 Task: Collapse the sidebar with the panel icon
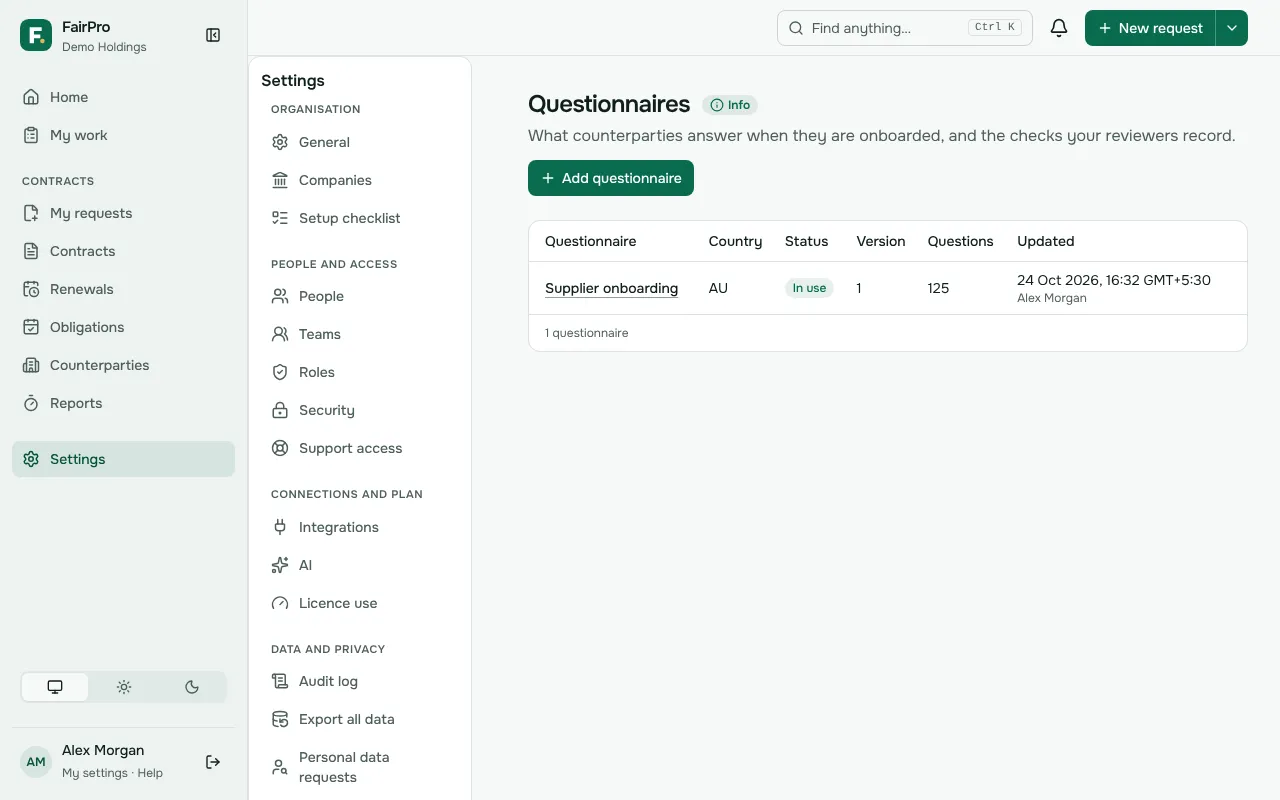click(213, 35)
